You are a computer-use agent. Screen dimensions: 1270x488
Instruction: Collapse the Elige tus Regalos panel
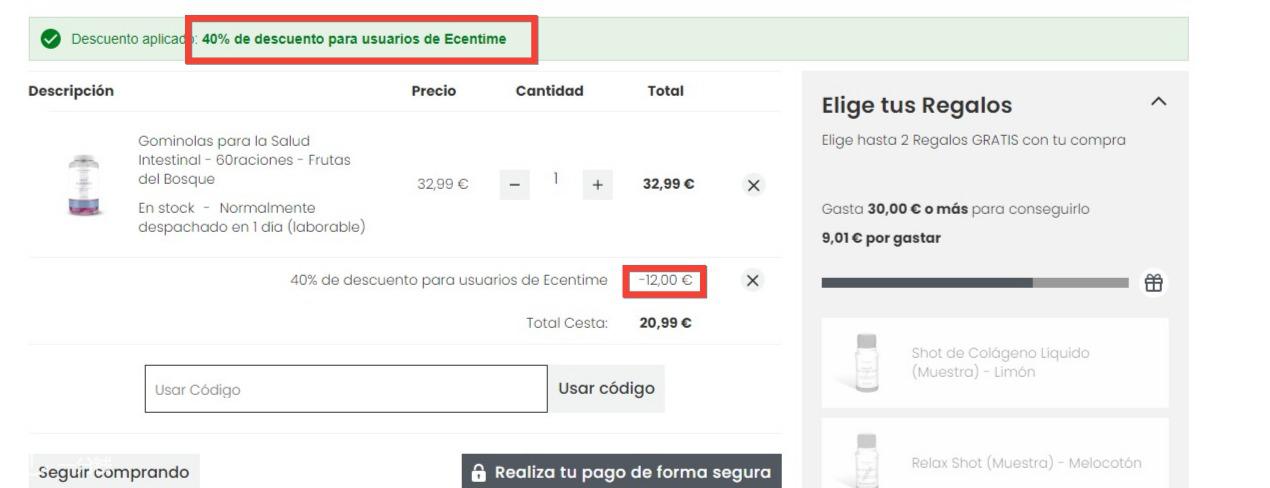[1158, 102]
